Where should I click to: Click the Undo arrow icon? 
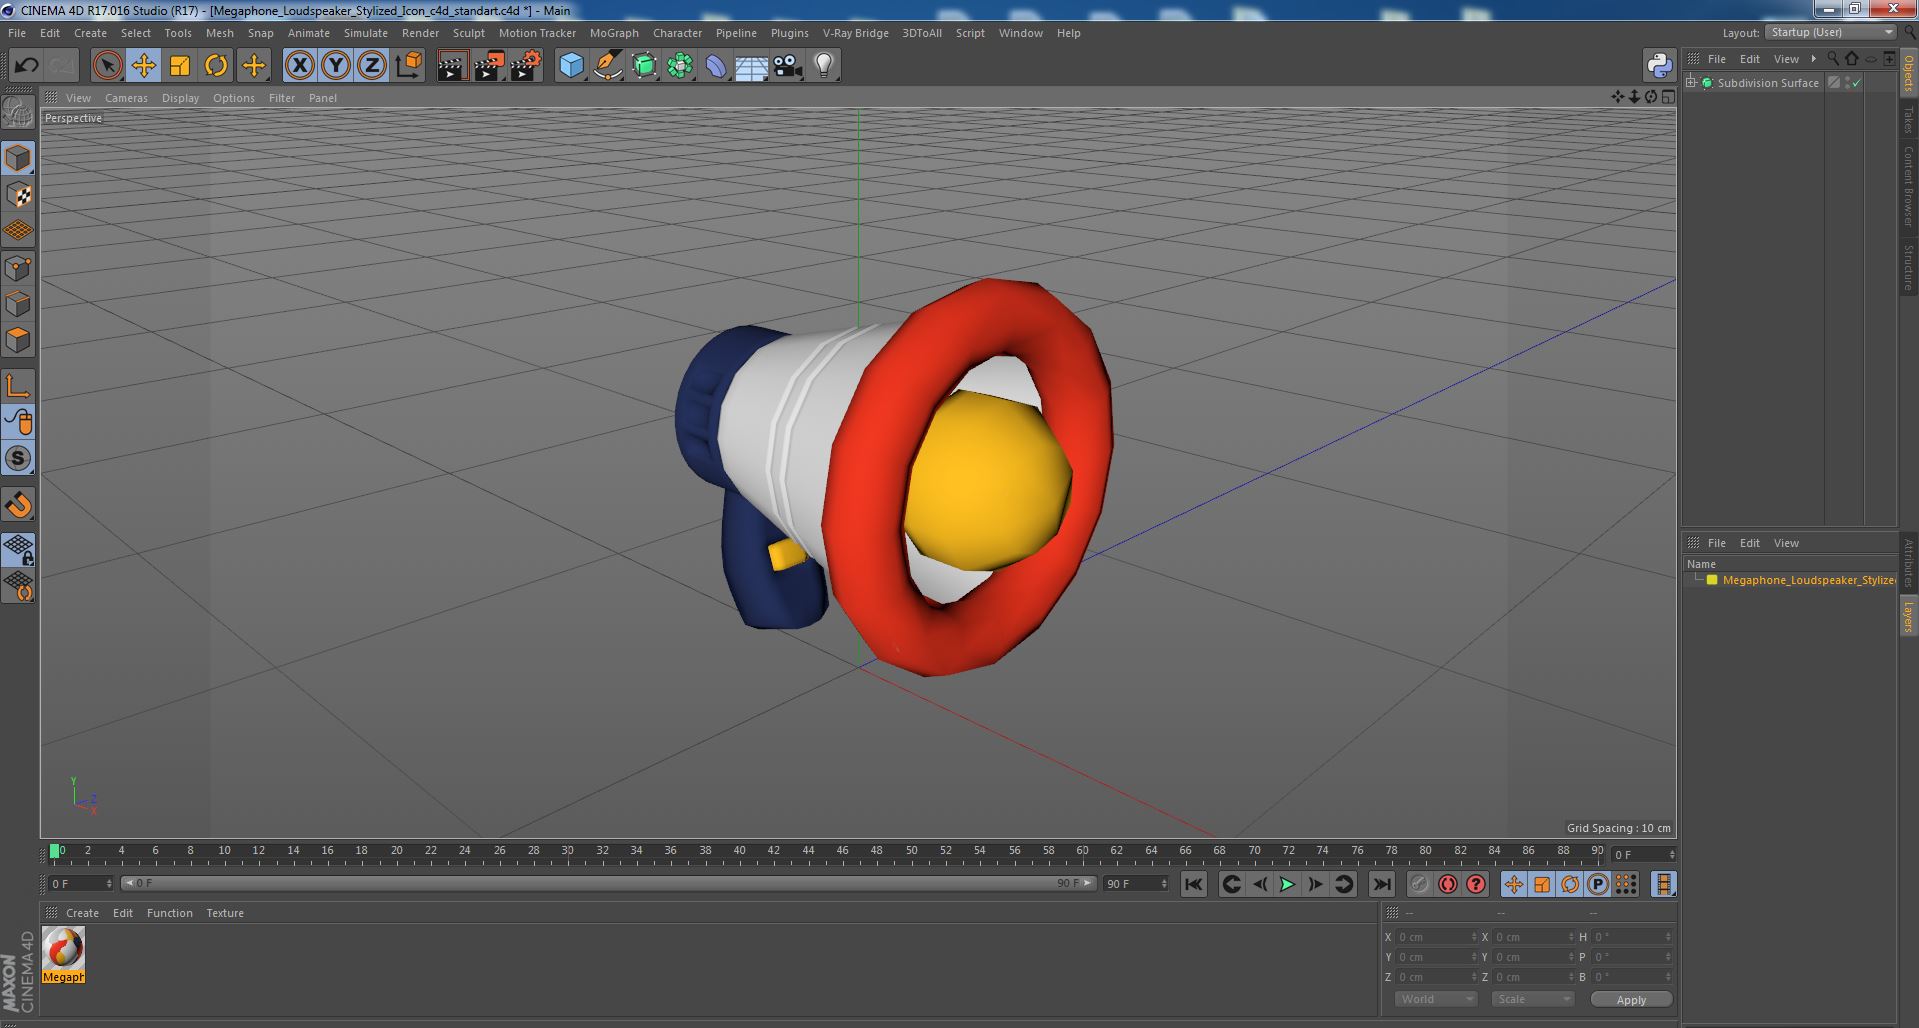point(26,66)
